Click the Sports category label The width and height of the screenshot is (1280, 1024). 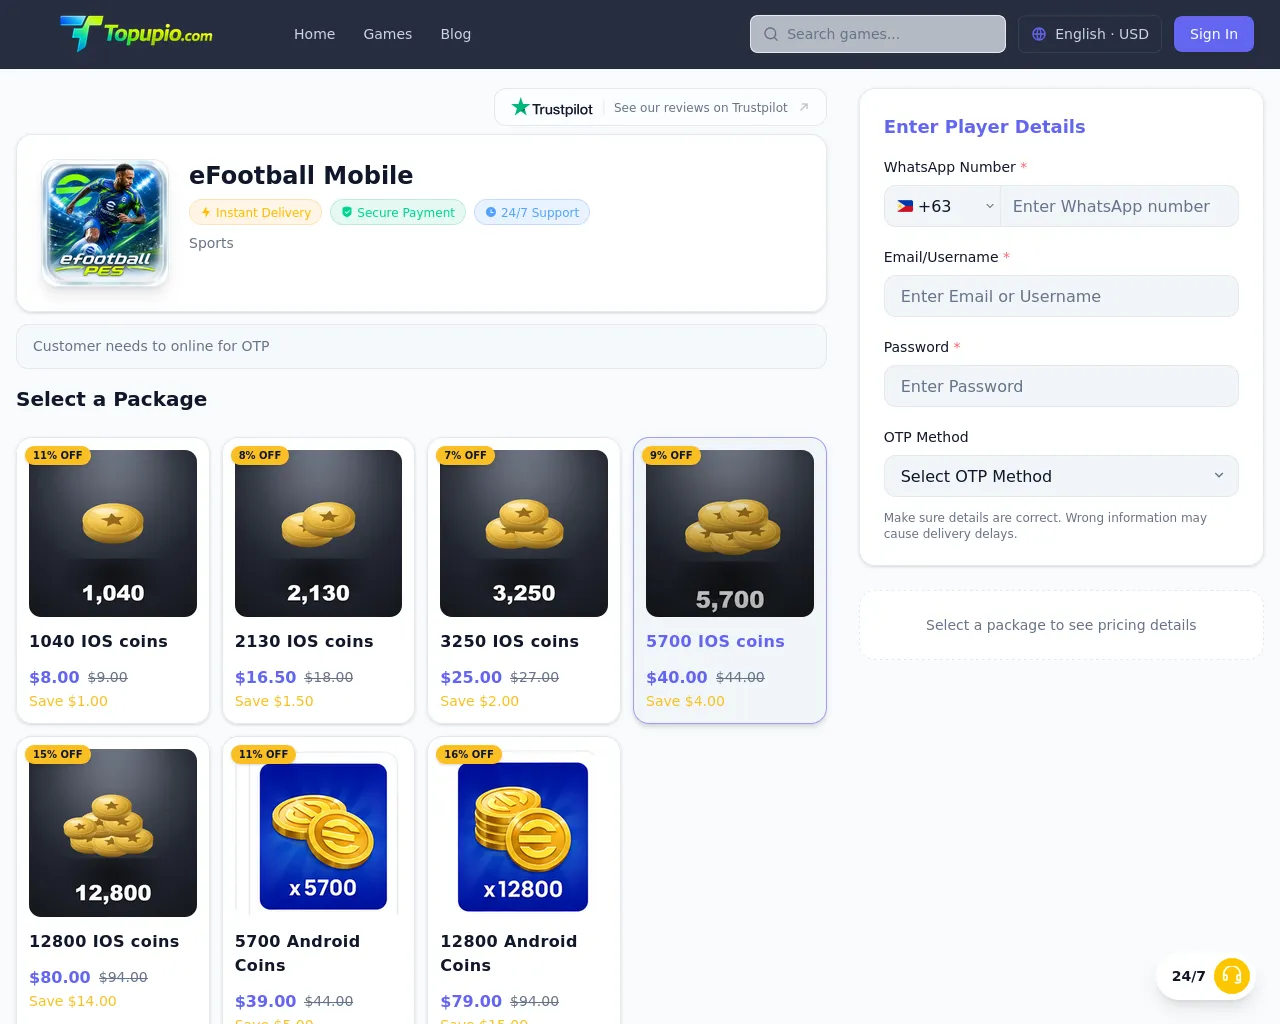211,243
